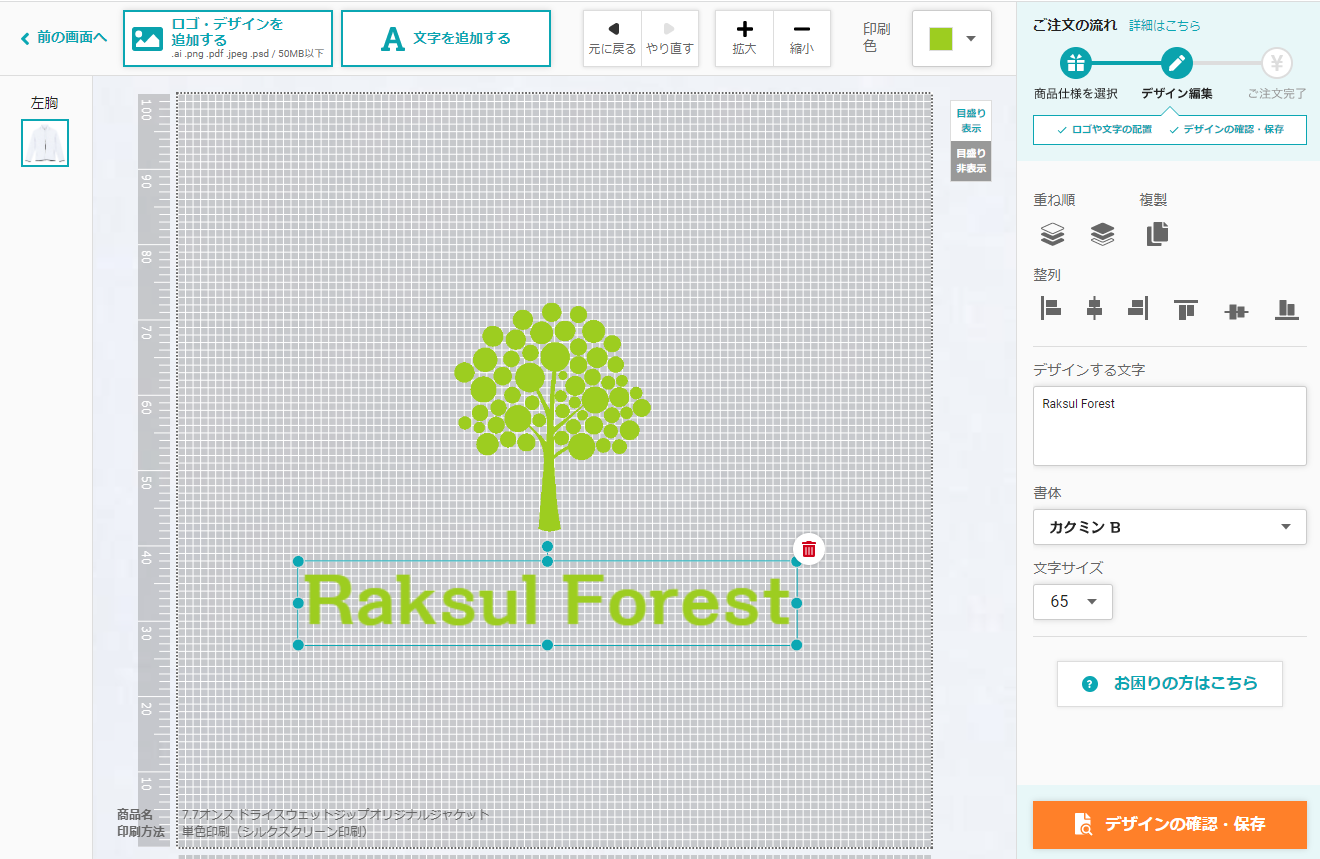Click the help question mark icon
The height and width of the screenshot is (859, 1320).
[1091, 684]
